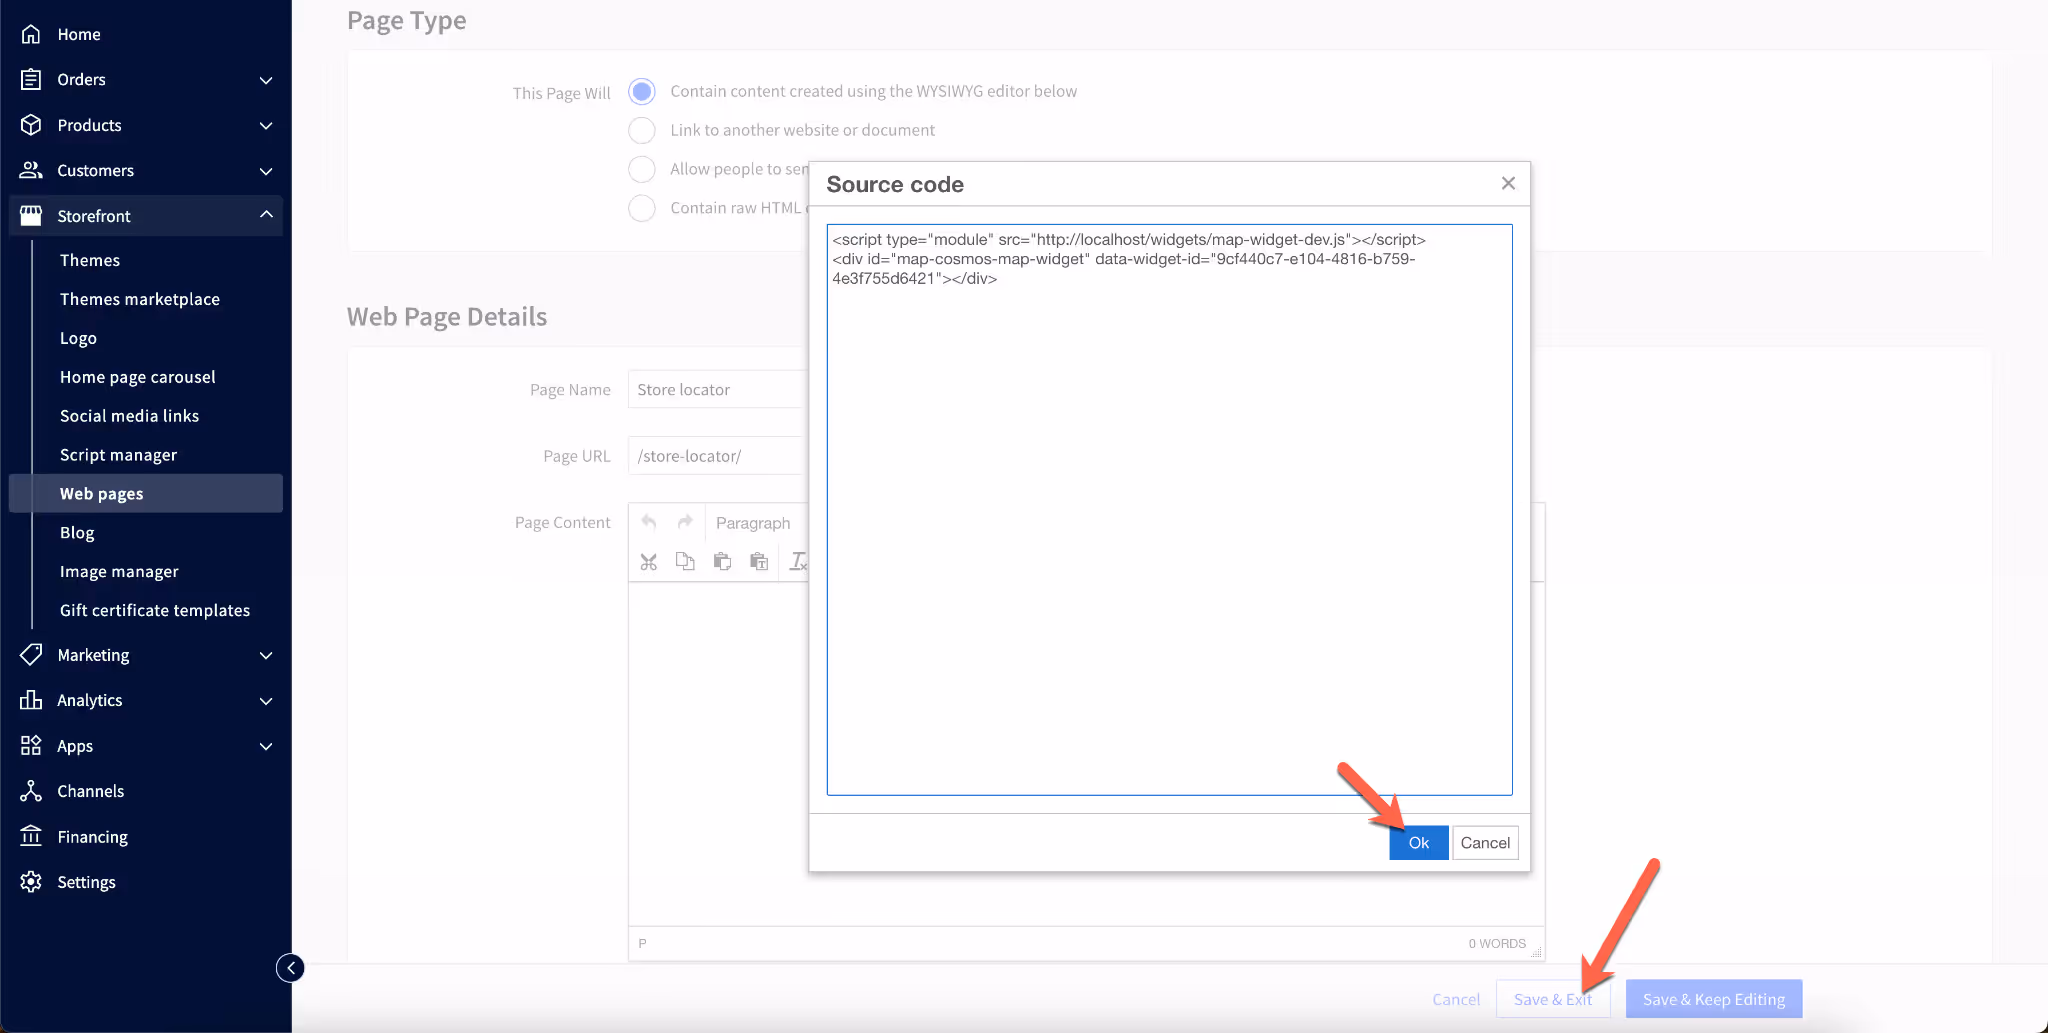Image resolution: width=2048 pixels, height=1033 pixels.
Task: Select Link to another website radio
Action: pos(642,131)
